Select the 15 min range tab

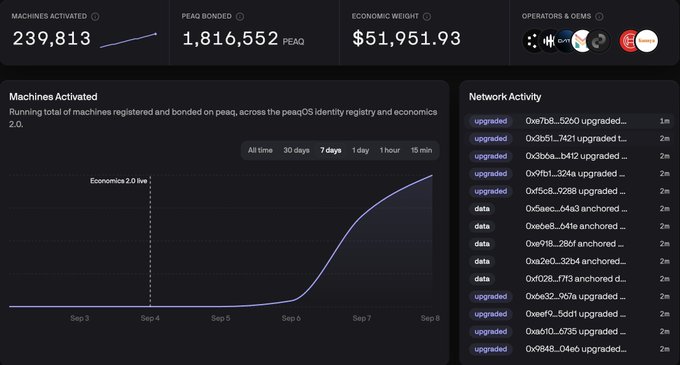421,150
